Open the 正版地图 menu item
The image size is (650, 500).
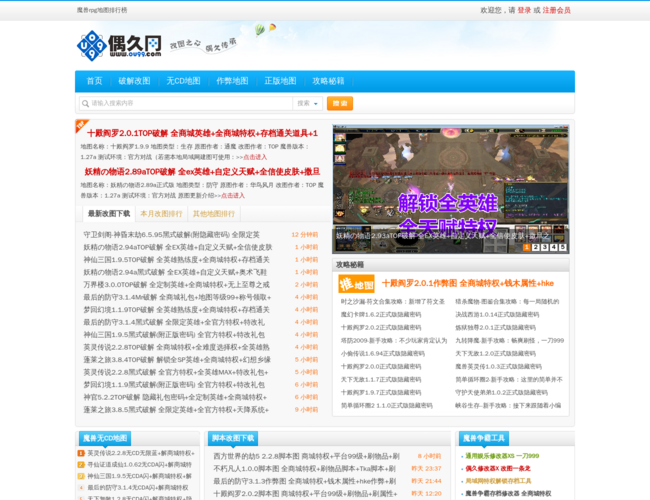click(280, 81)
